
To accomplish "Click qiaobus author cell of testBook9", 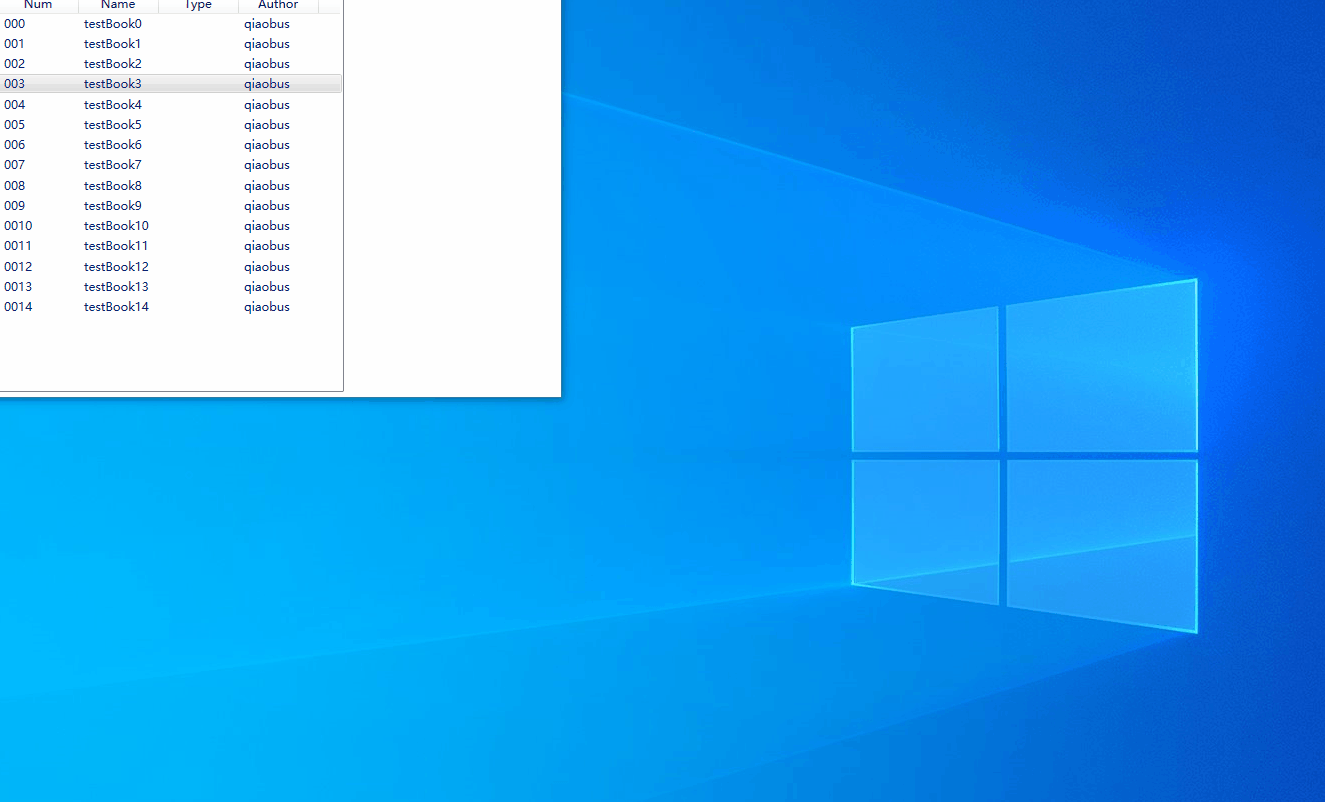I will click(267, 205).
